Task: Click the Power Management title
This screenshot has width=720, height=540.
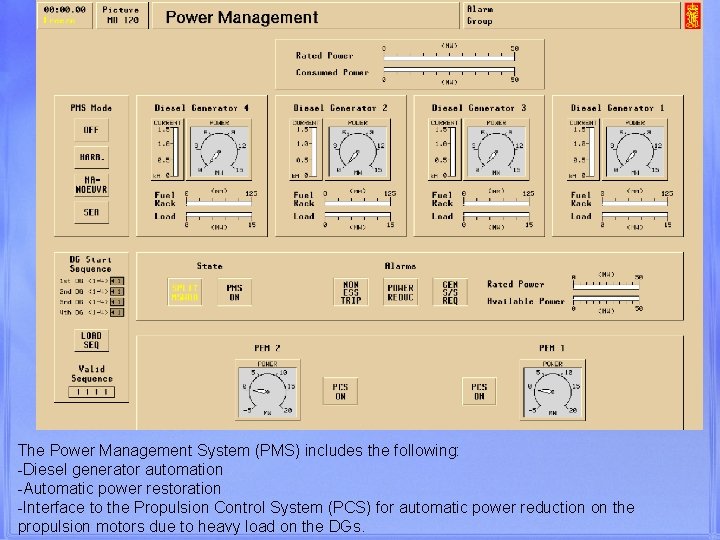Action: (242, 17)
